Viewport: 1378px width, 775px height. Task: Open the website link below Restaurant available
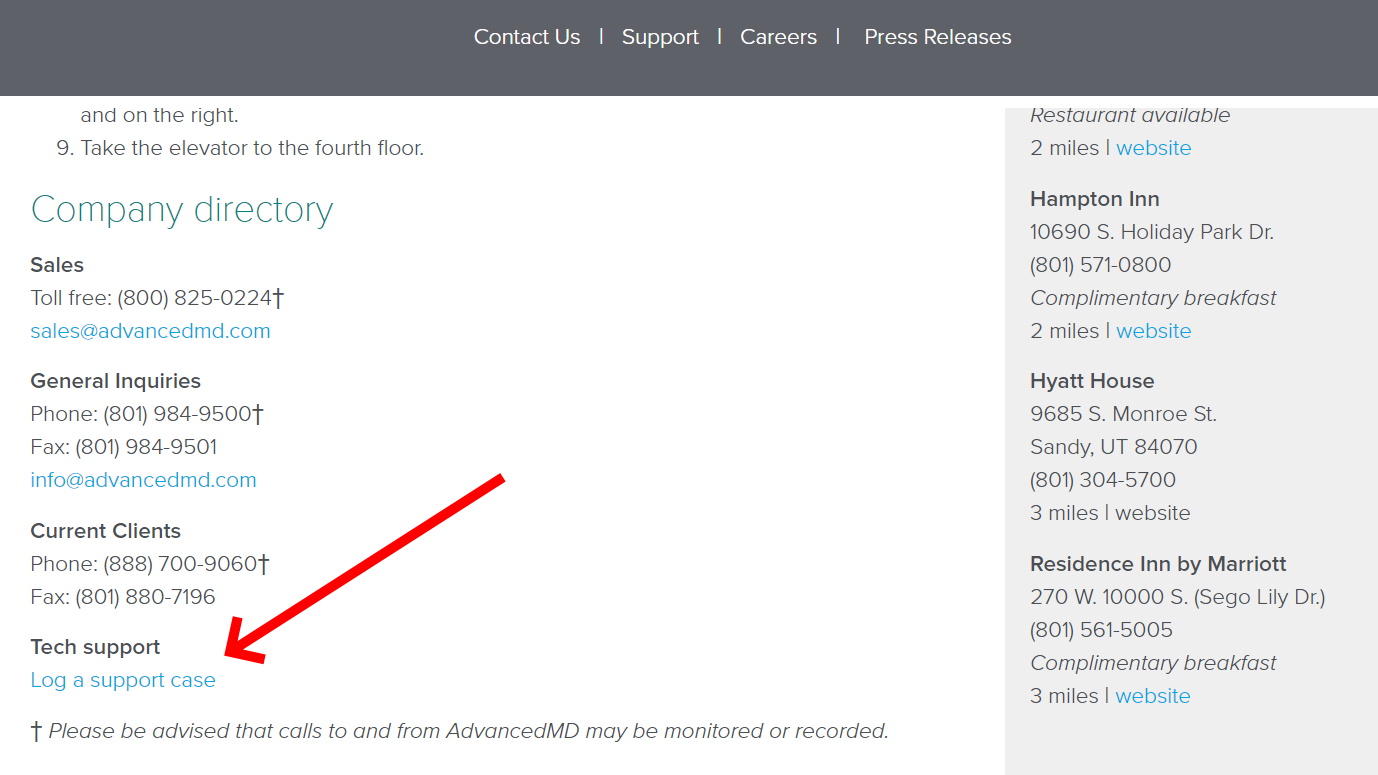(1154, 148)
